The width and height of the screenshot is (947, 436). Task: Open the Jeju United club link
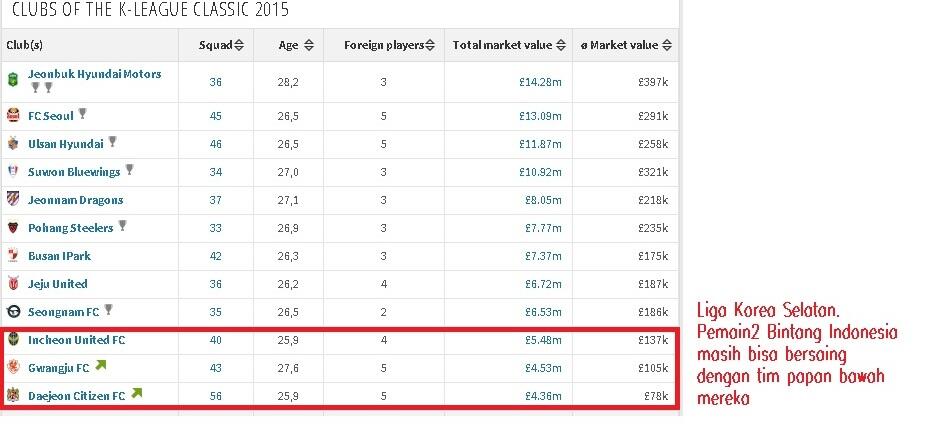tap(57, 284)
